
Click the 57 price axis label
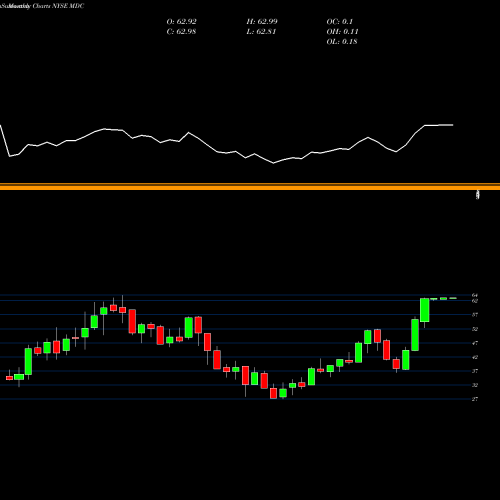[475, 315]
